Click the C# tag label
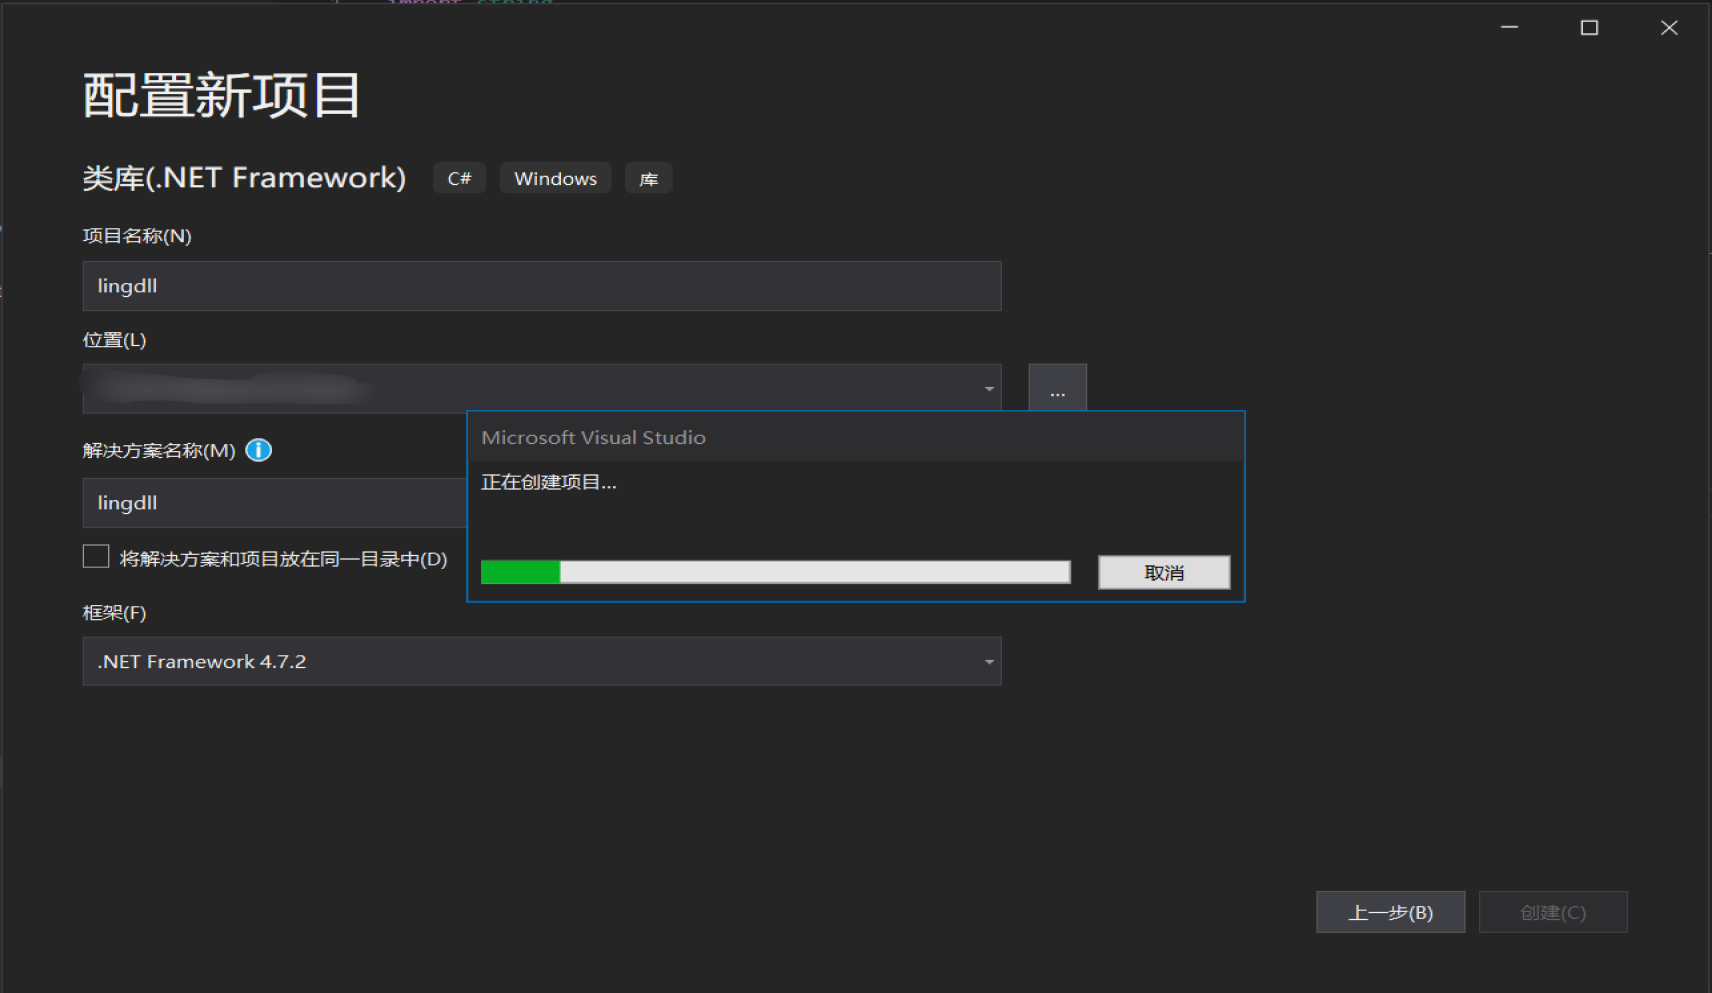Viewport: 1712px width, 993px height. [459, 178]
